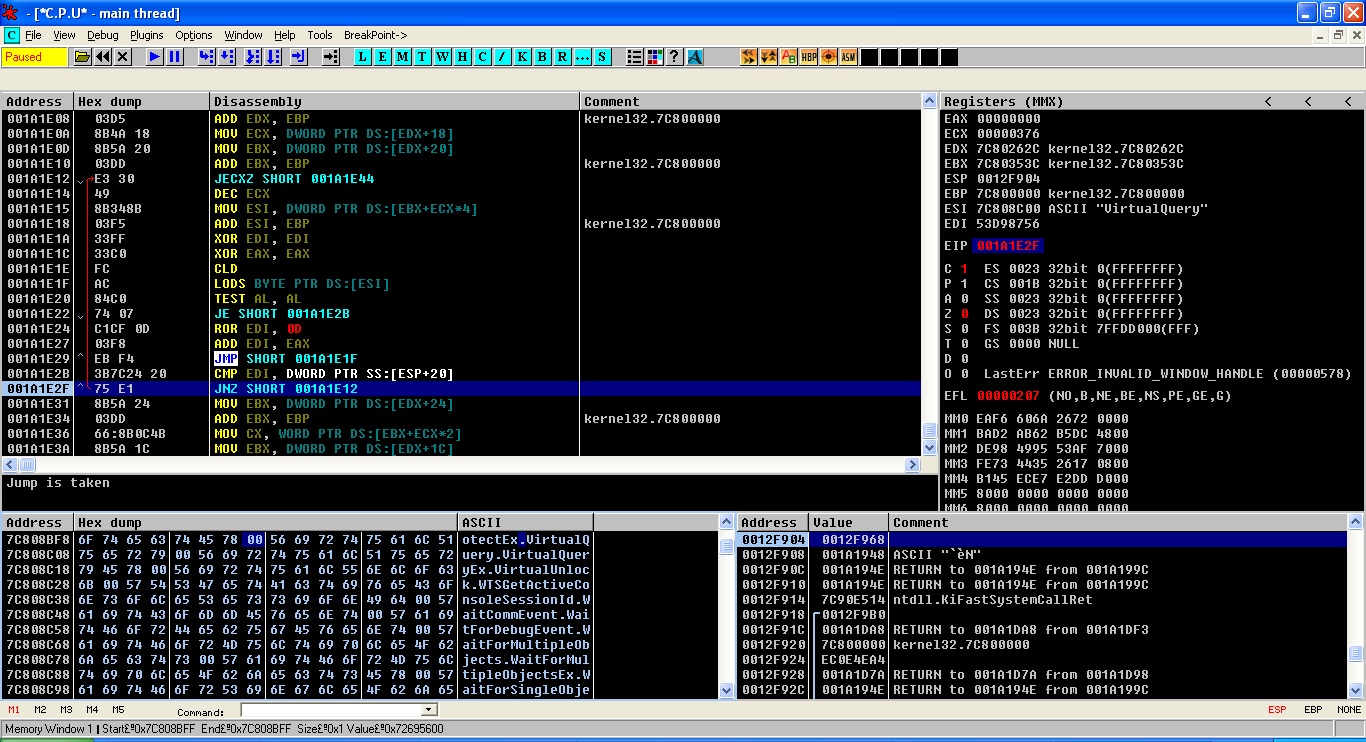Open the Debug menu
Screen dimensions: 1366x742
click(102, 35)
